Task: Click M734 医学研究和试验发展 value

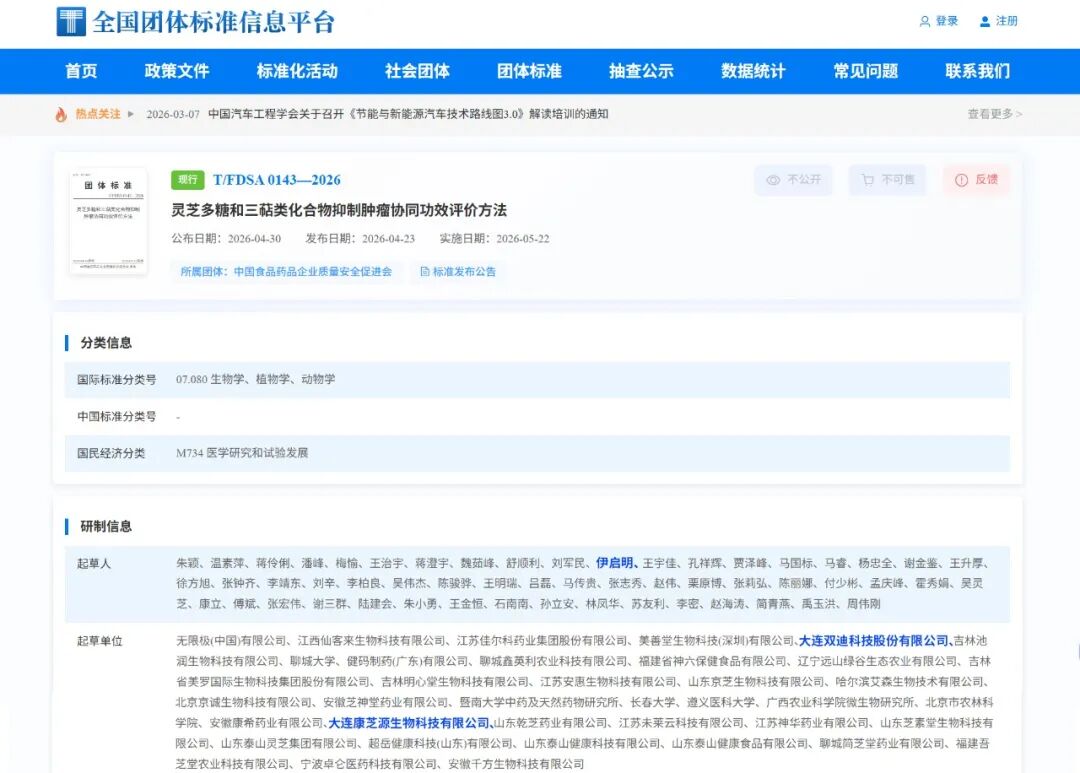Action: 242,453
